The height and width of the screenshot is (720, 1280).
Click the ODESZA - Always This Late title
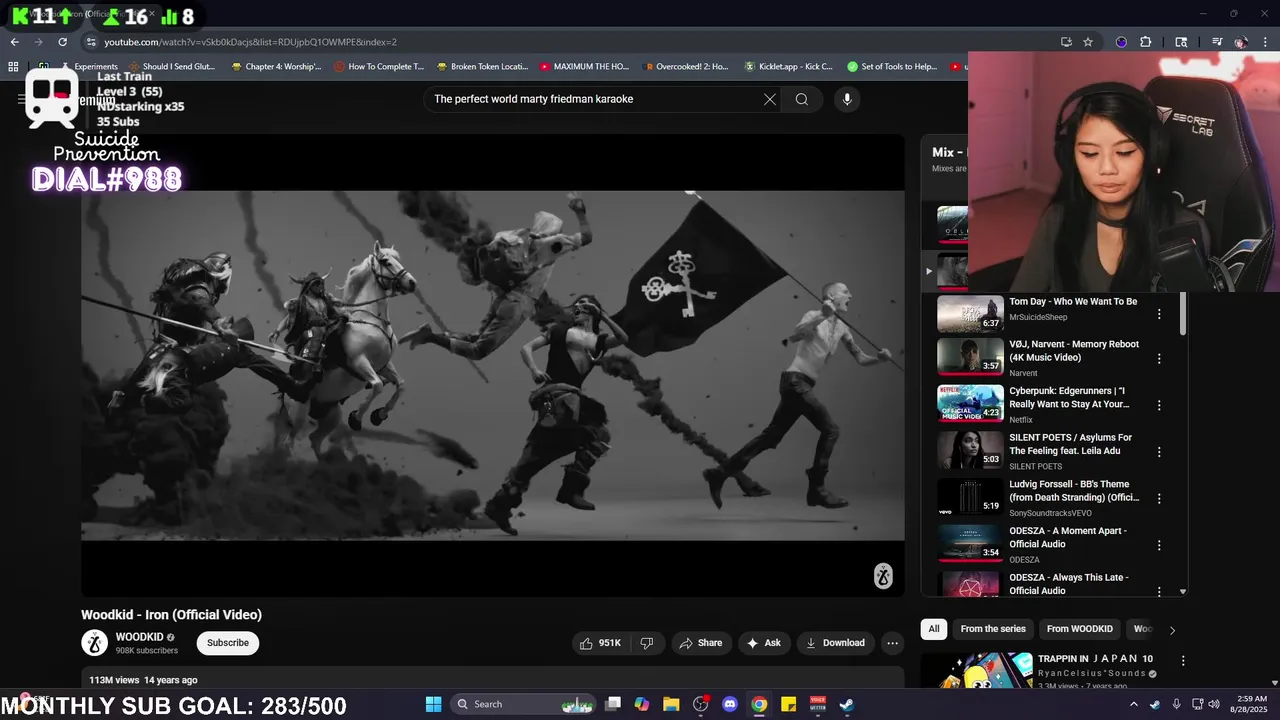tap(1069, 584)
